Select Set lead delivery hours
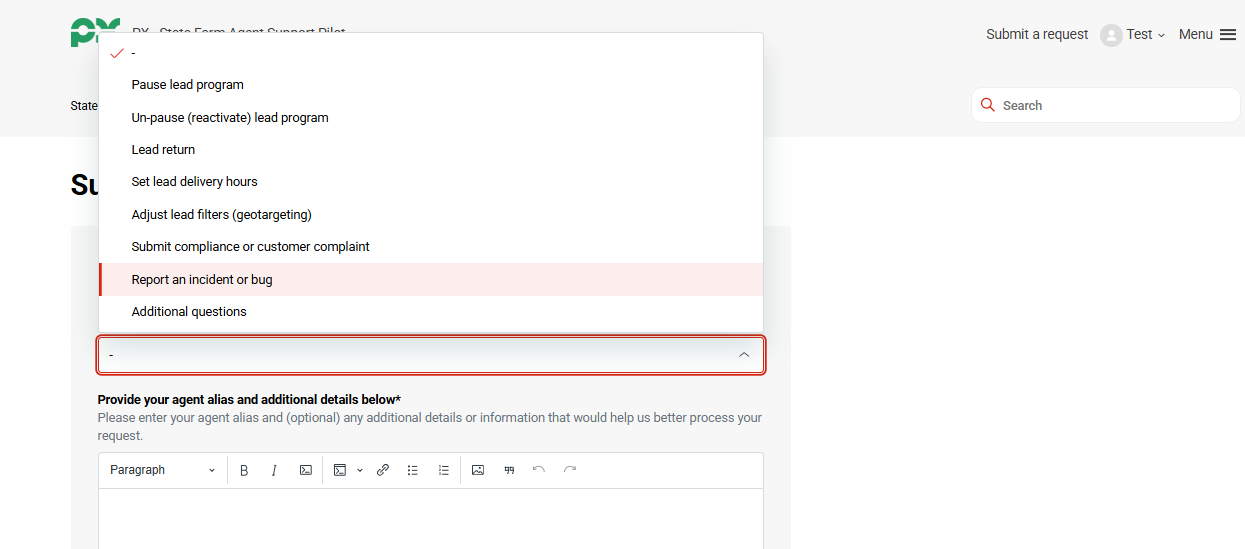Viewport: 1245px width, 549px height. 431,182
